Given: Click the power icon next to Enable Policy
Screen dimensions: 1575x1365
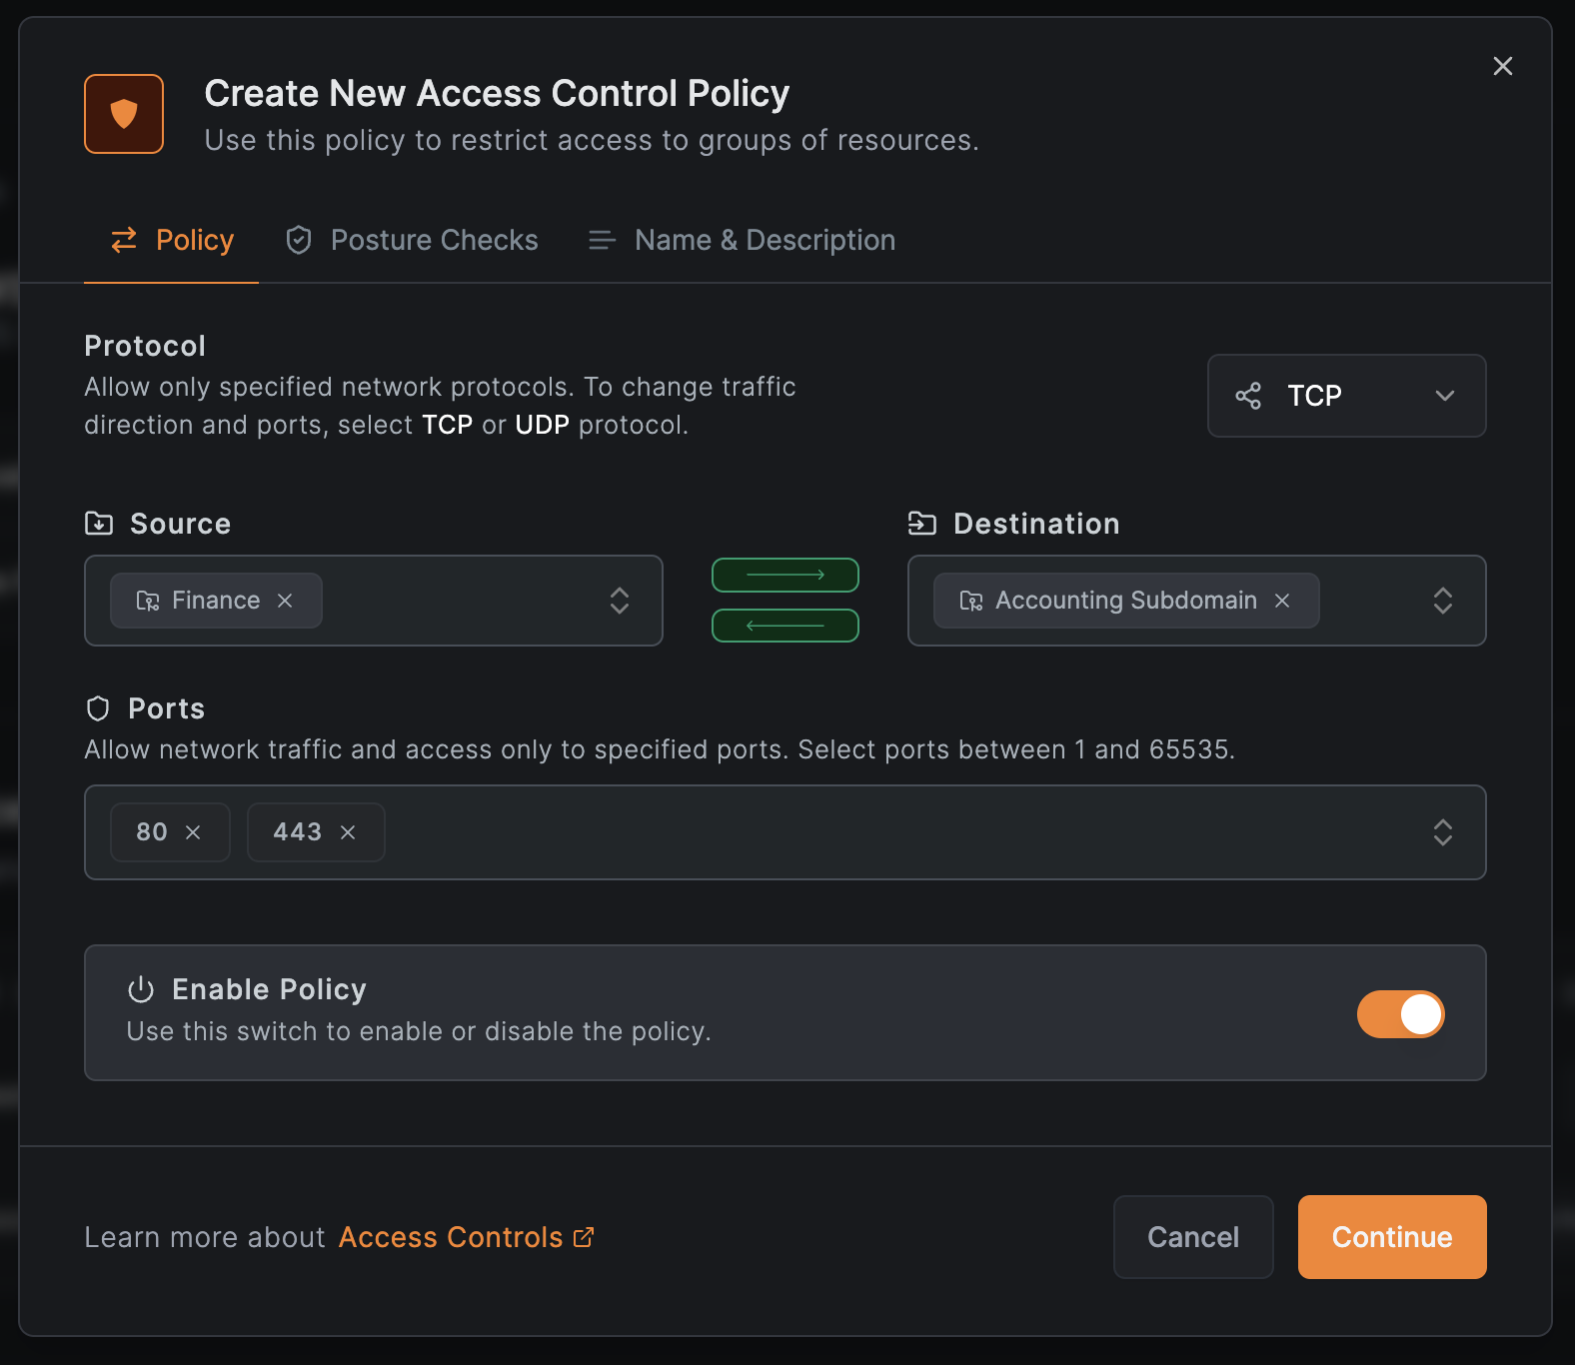Looking at the screenshot, I should pos(141,989).
